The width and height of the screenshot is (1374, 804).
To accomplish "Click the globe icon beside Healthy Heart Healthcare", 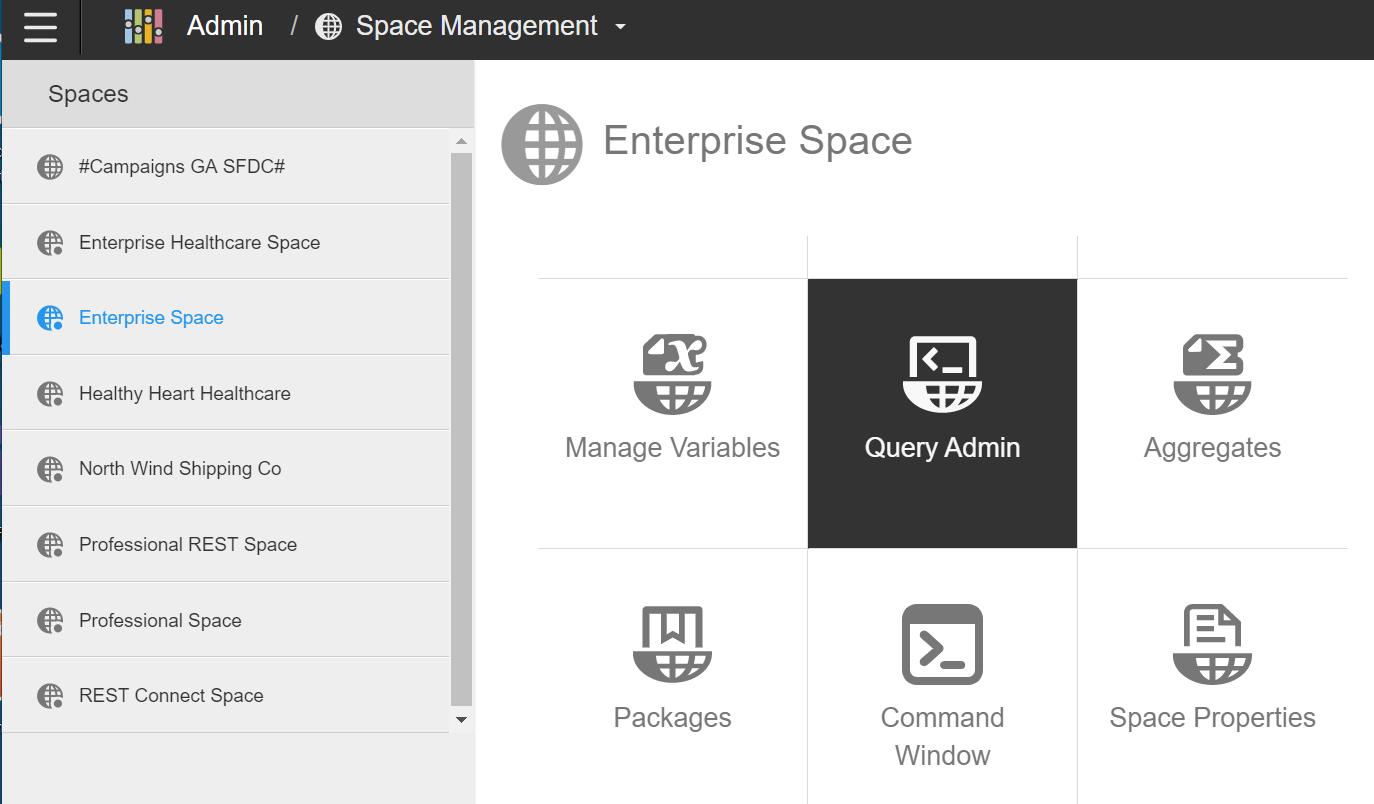I will [x=50, y=394].
